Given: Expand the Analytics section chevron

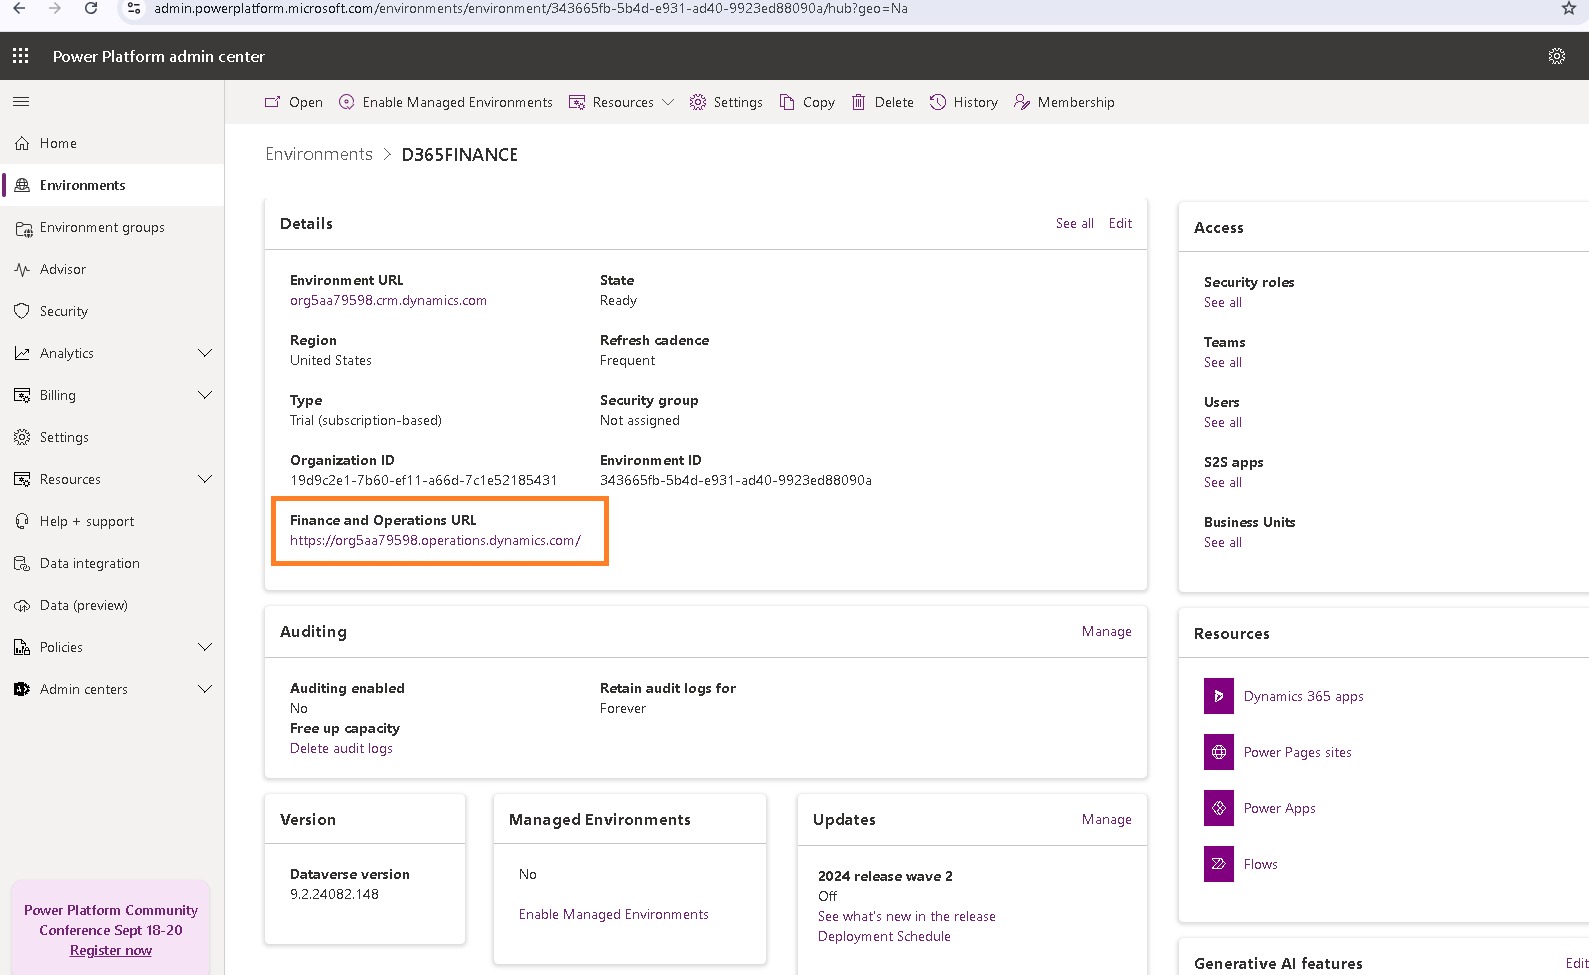Looking at the screenshot, I should coord(205,353).
